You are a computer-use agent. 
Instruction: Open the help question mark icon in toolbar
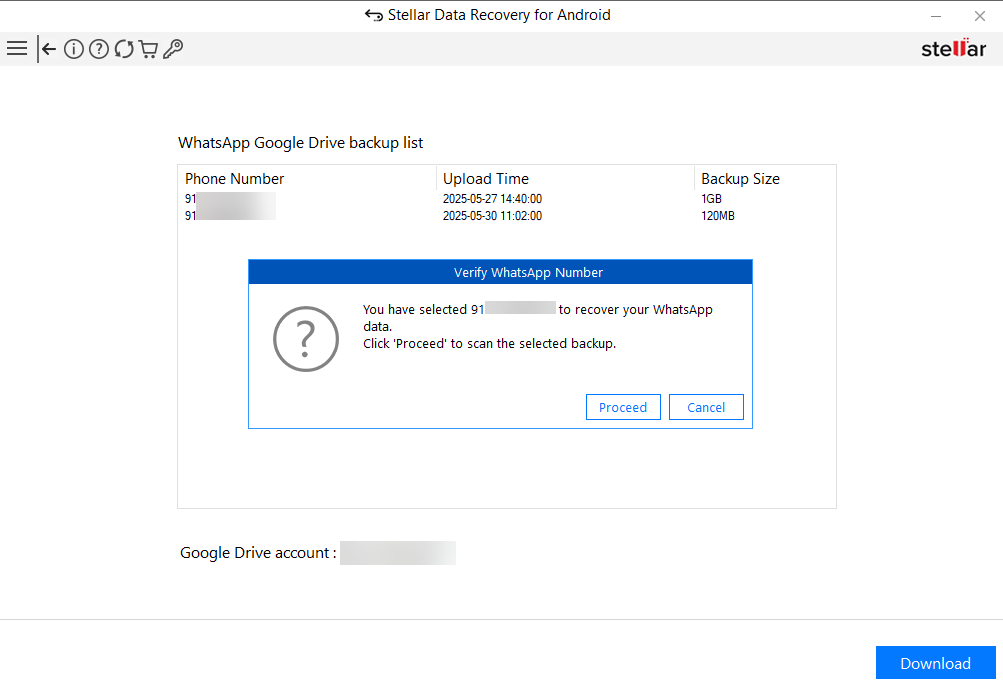pyautogui.click(x=98, y=49)
